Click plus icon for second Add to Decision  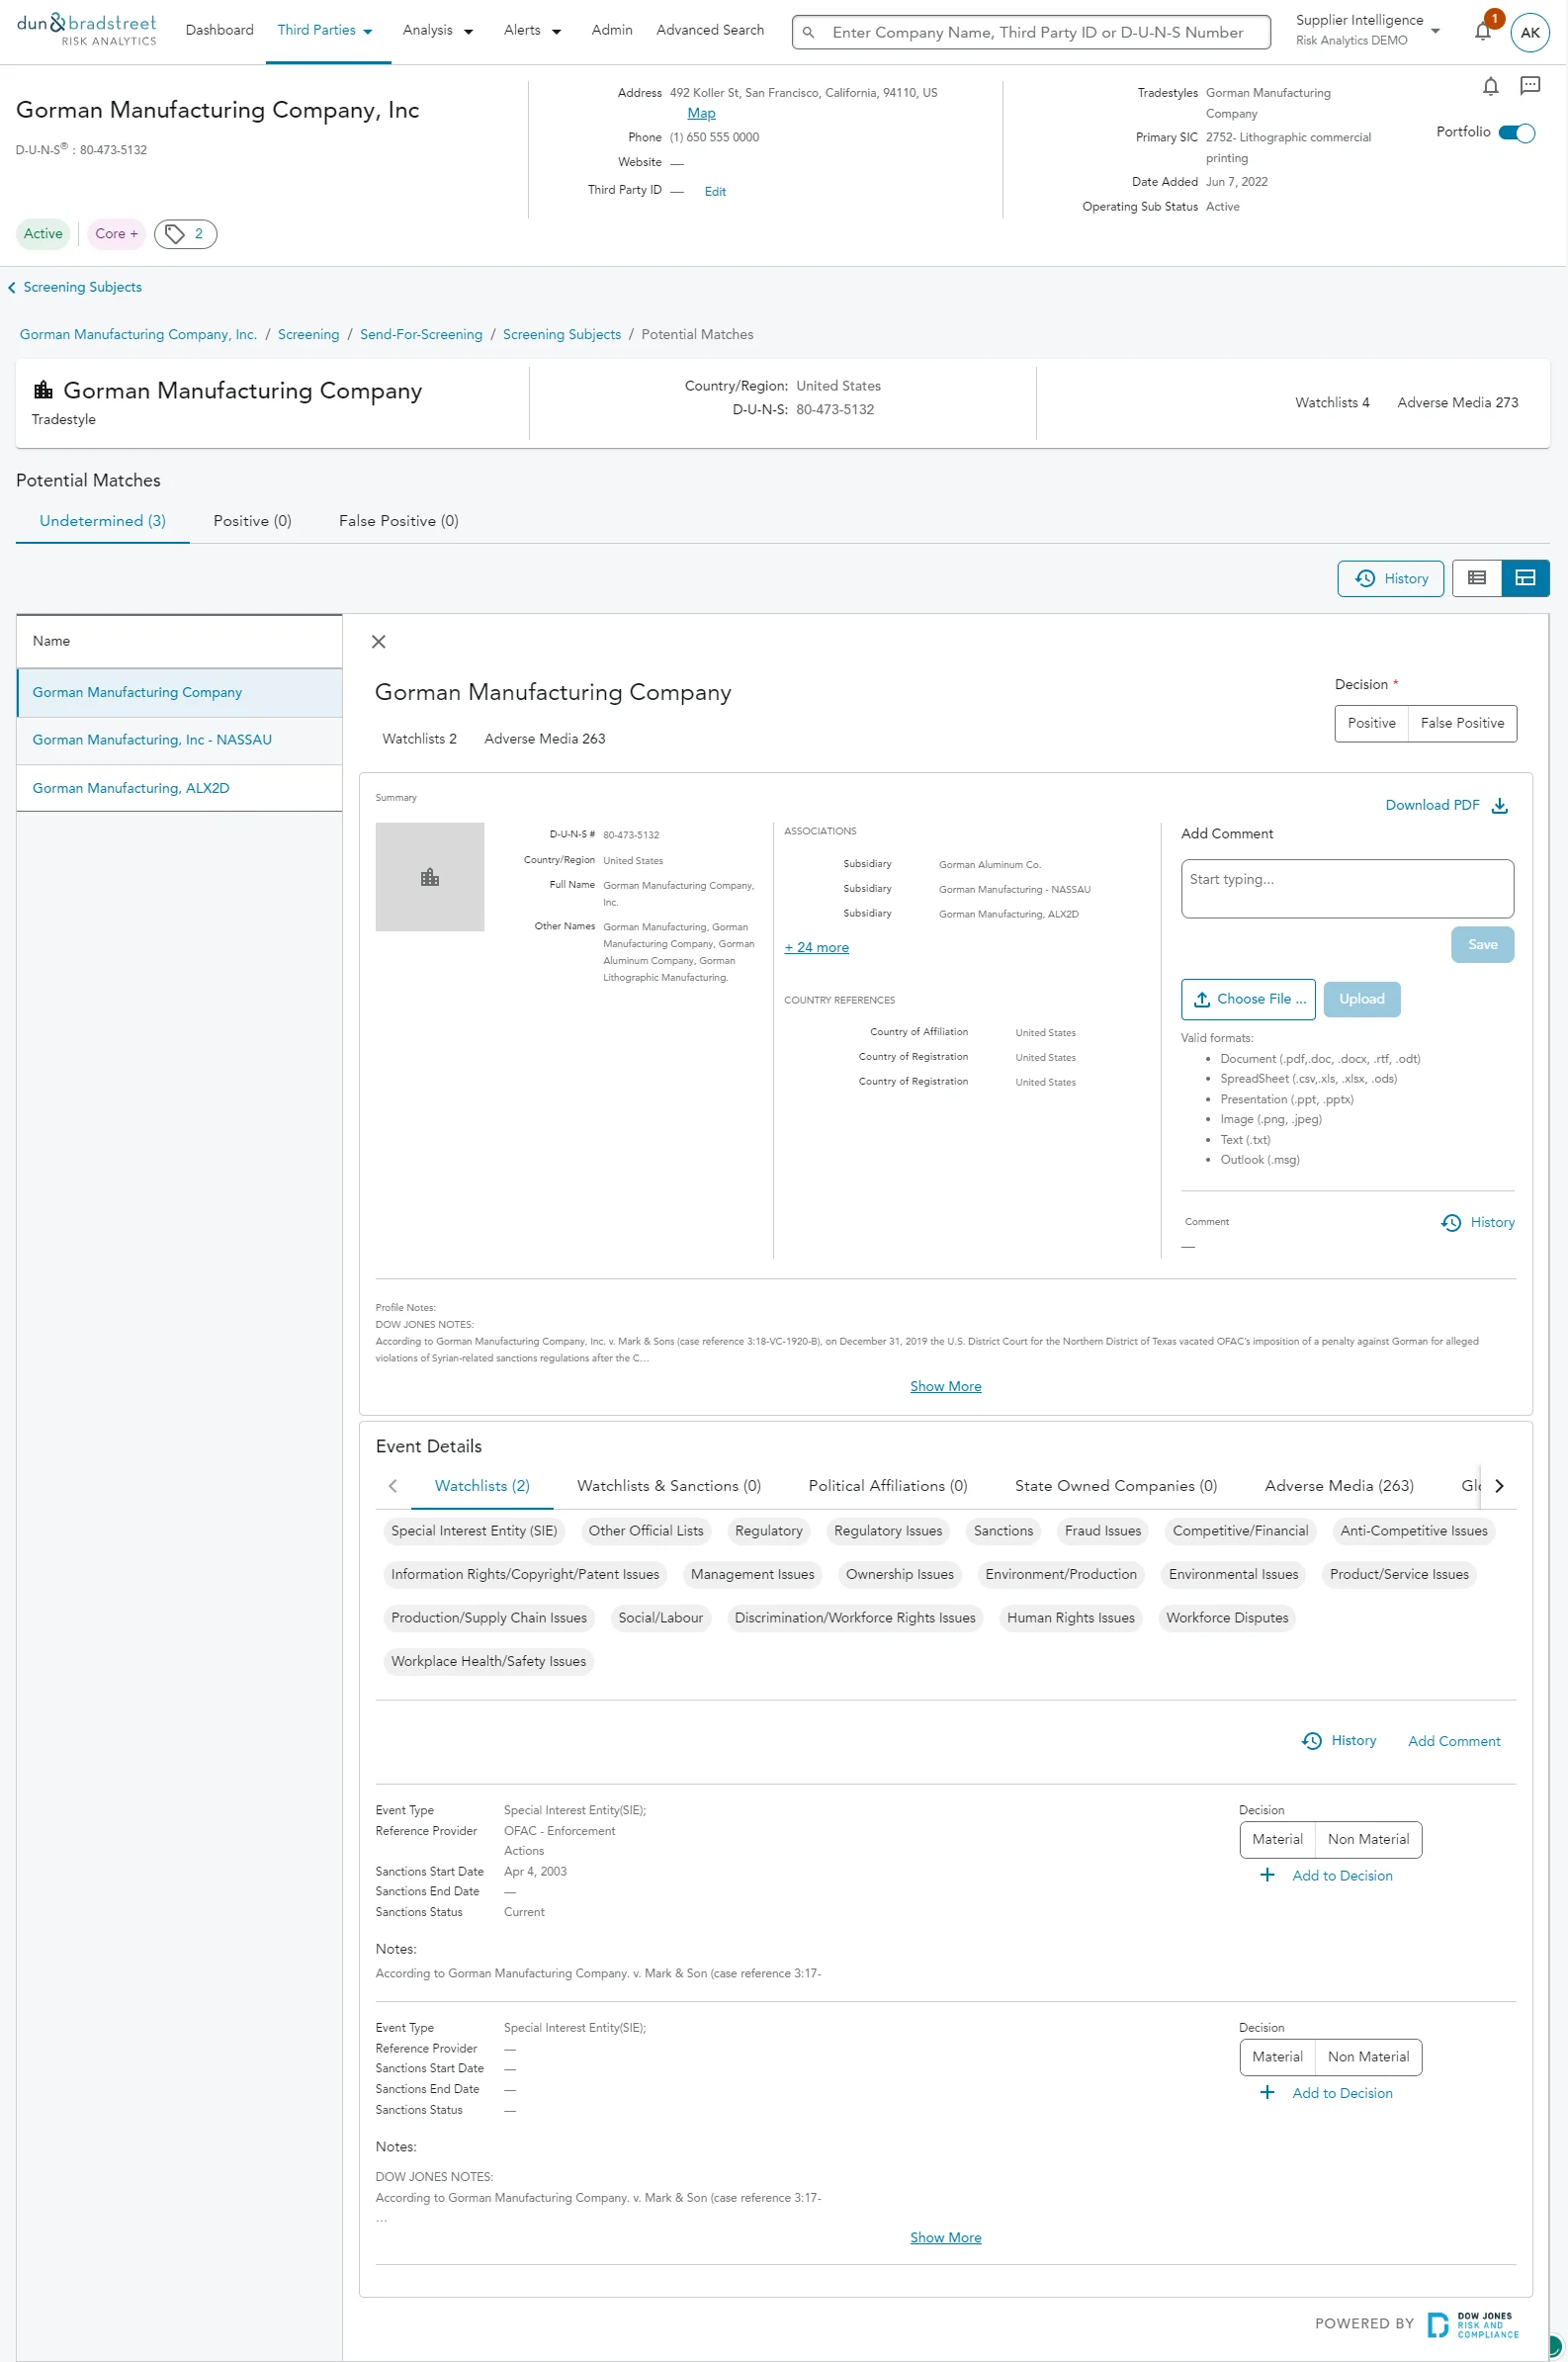point(1267,2093)
